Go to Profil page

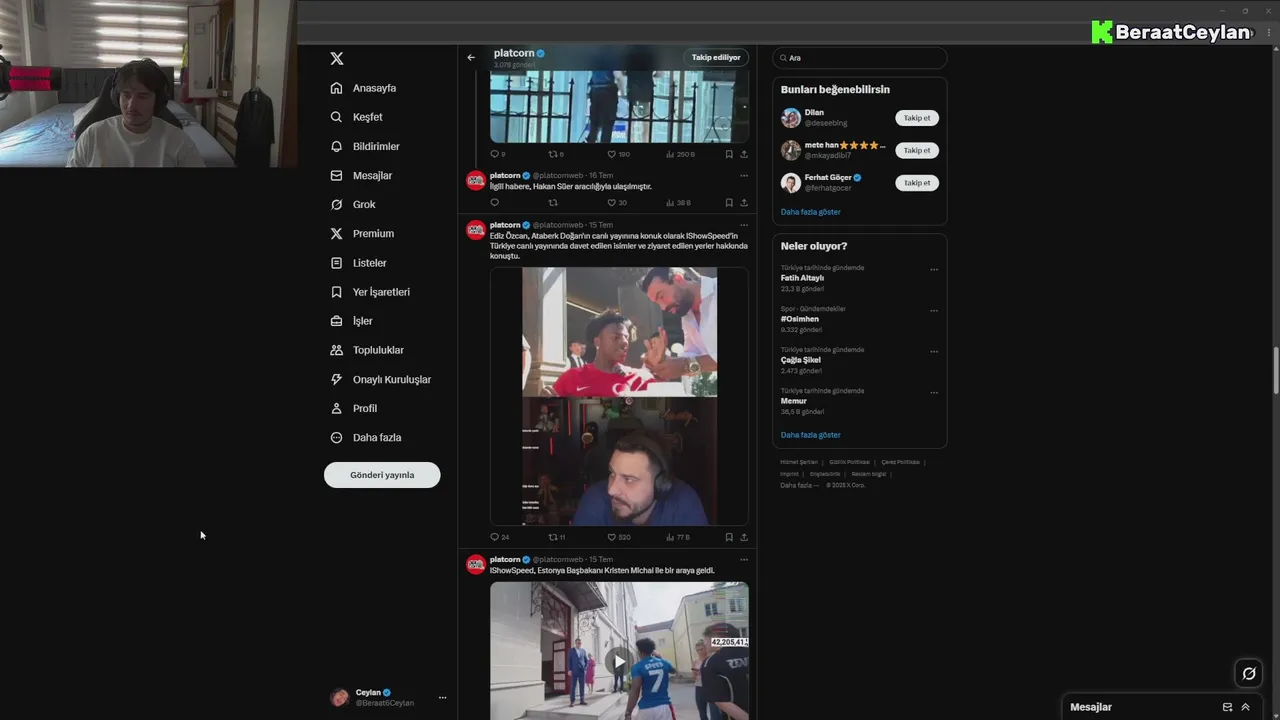[x=354, y=408]
